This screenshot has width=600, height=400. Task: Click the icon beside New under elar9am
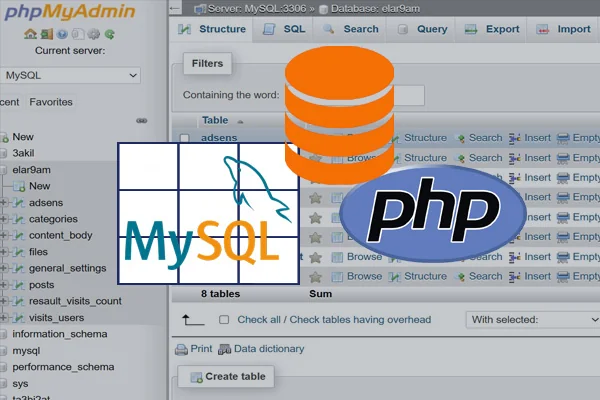19,186
